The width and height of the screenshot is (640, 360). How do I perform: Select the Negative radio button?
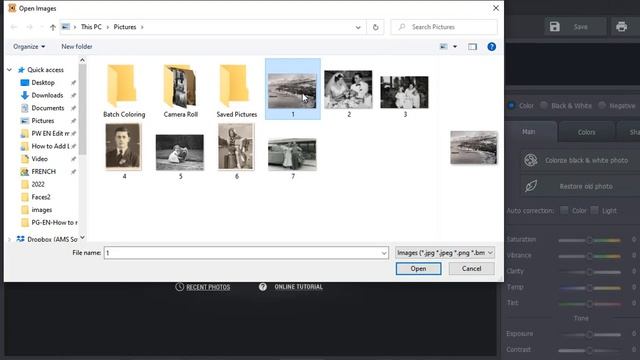[x=602, y=105]
